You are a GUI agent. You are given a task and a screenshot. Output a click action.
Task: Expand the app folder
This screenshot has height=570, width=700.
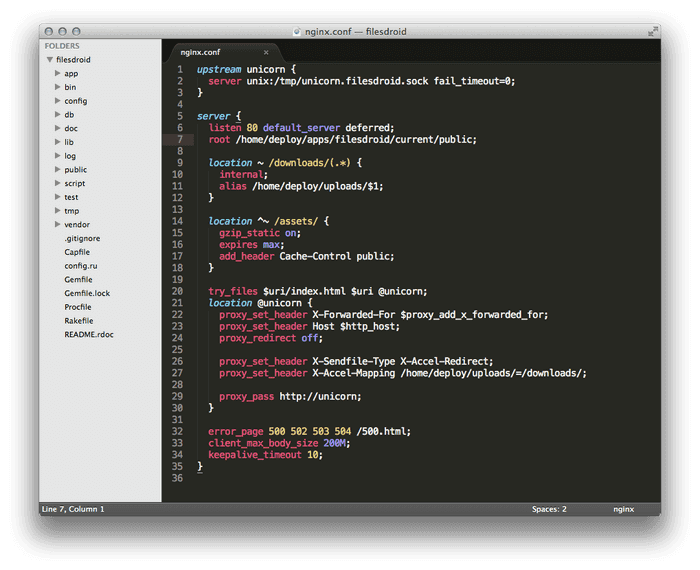(x=58, y=73)
